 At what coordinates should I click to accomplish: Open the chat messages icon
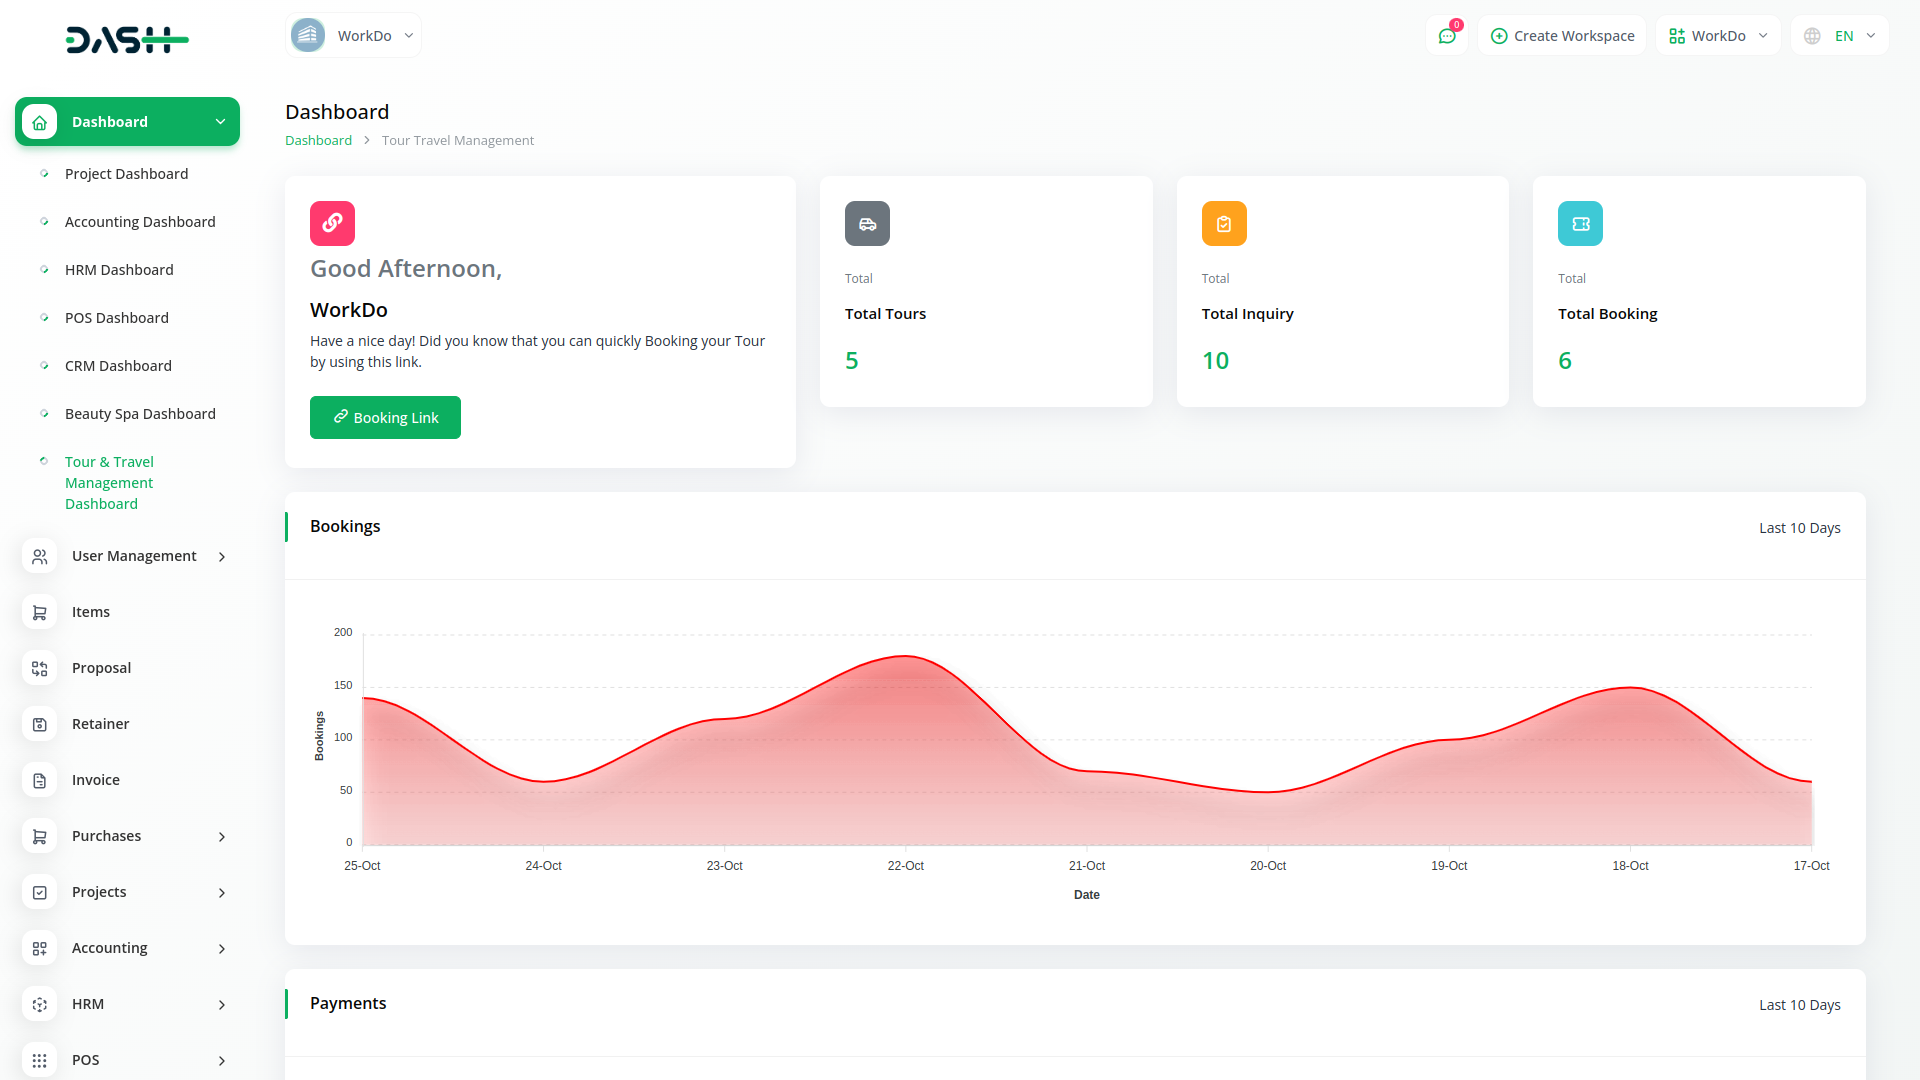1446,36
